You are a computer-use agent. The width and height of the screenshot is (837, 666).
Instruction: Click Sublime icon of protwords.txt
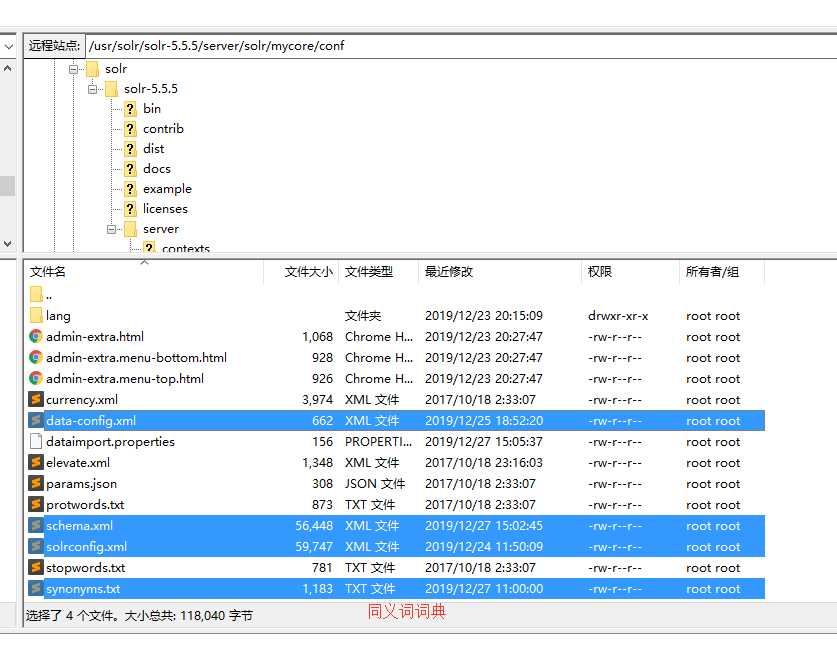[36, 504]
